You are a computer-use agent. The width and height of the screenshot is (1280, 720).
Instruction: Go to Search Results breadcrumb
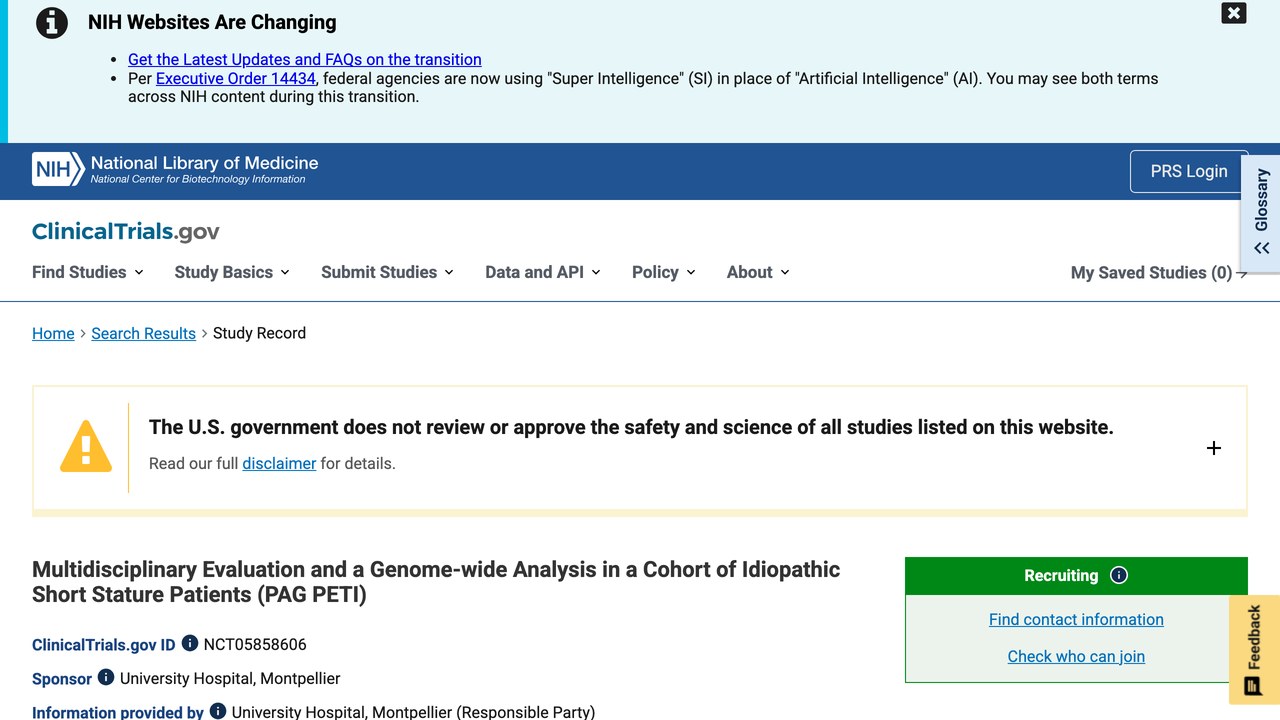[143, 333]
